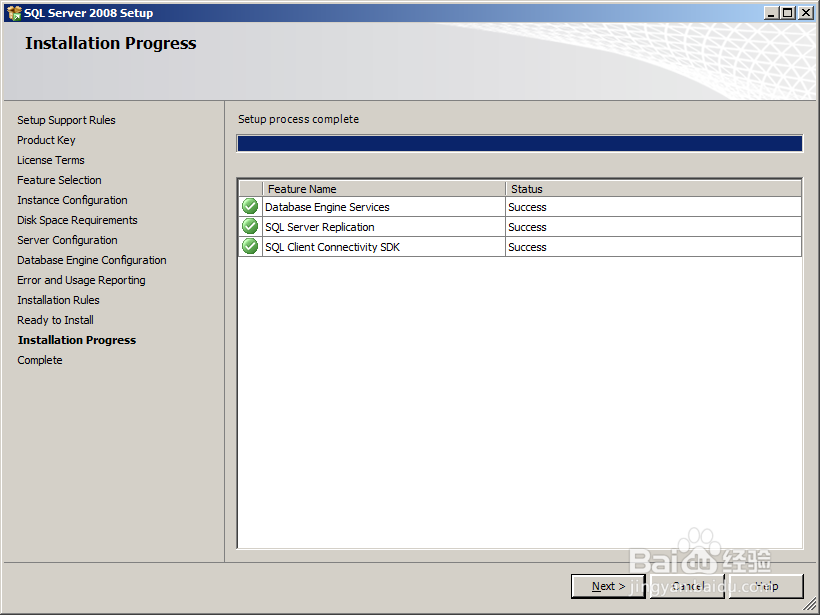Select the Feature Selection step

coord(59,180)
